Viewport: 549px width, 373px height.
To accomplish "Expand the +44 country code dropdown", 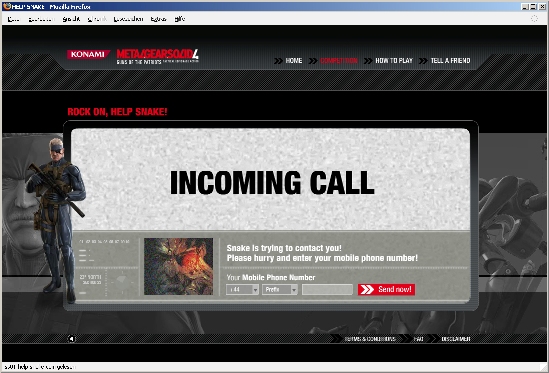I will point(242,290).
